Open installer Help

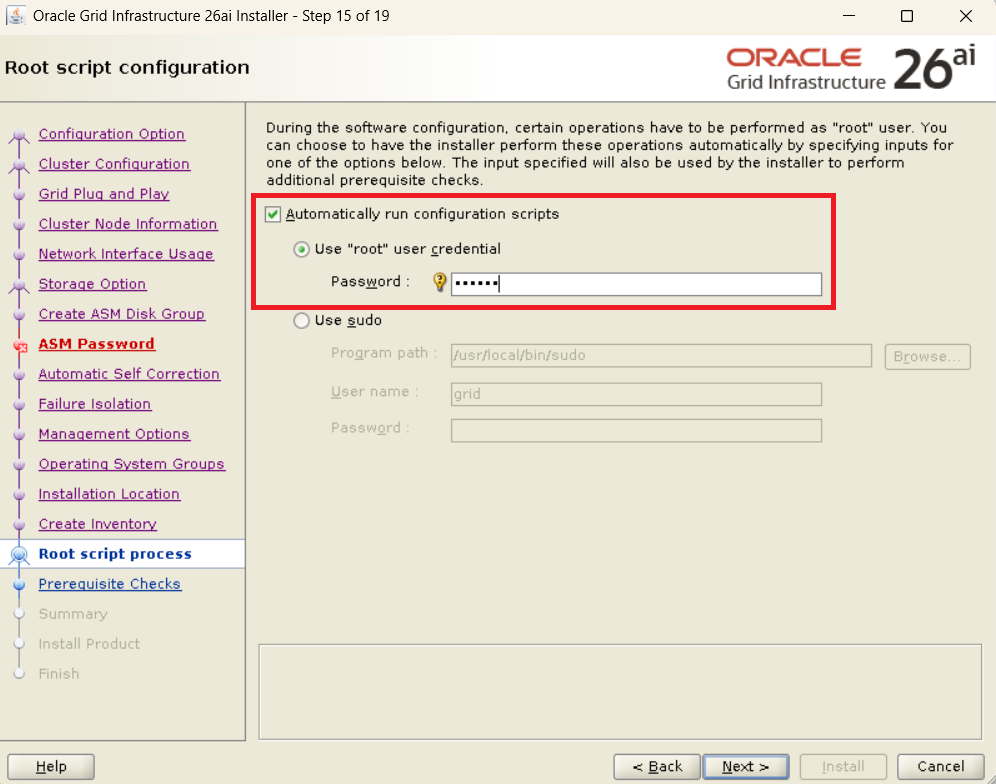[x=51, y=767]
